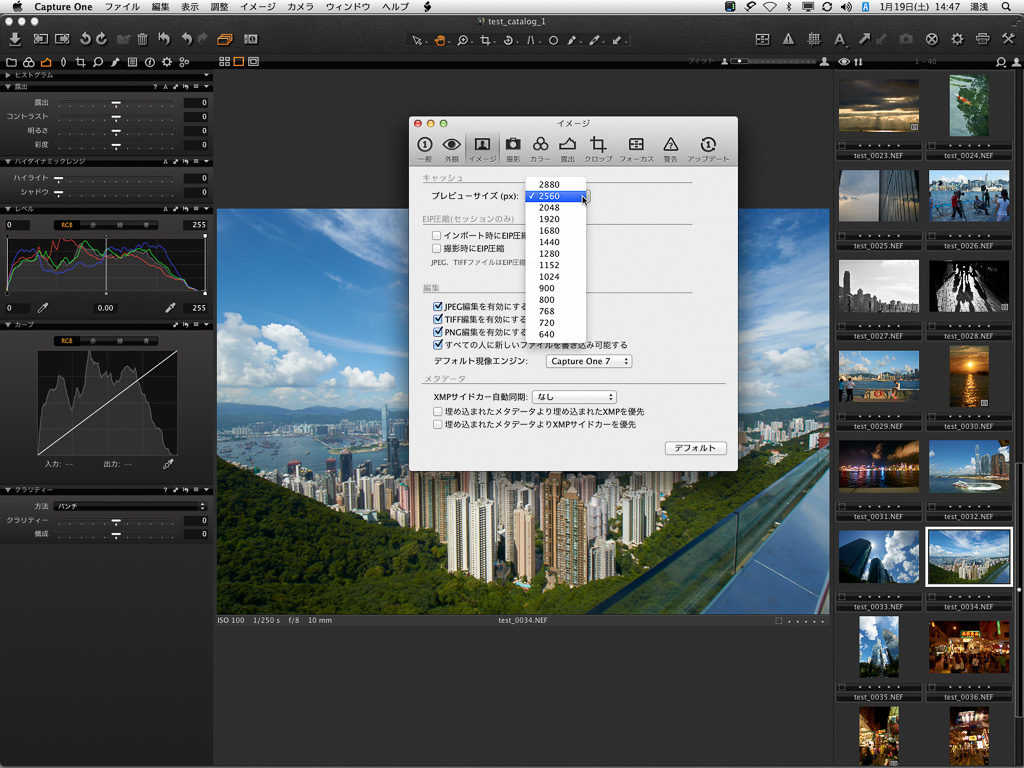Check prefer embedded XMP over metadata option
The image size is (1024, 768).
pos(437,411)
